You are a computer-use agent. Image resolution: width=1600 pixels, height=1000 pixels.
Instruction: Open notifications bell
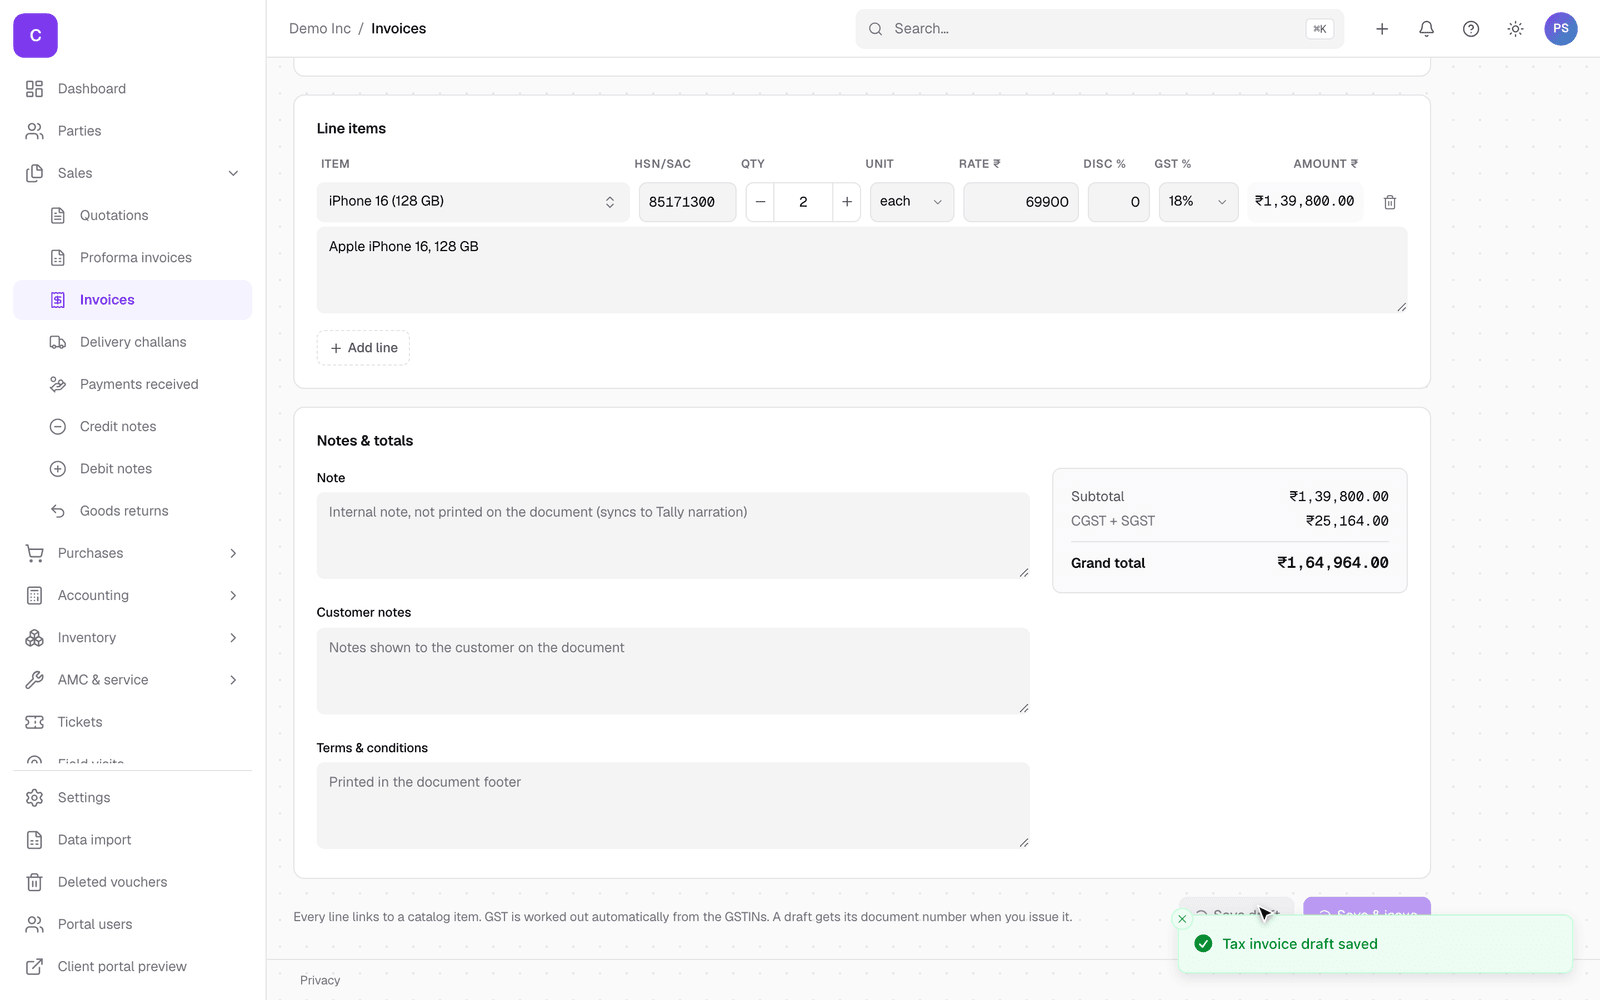coord(1427,29)
